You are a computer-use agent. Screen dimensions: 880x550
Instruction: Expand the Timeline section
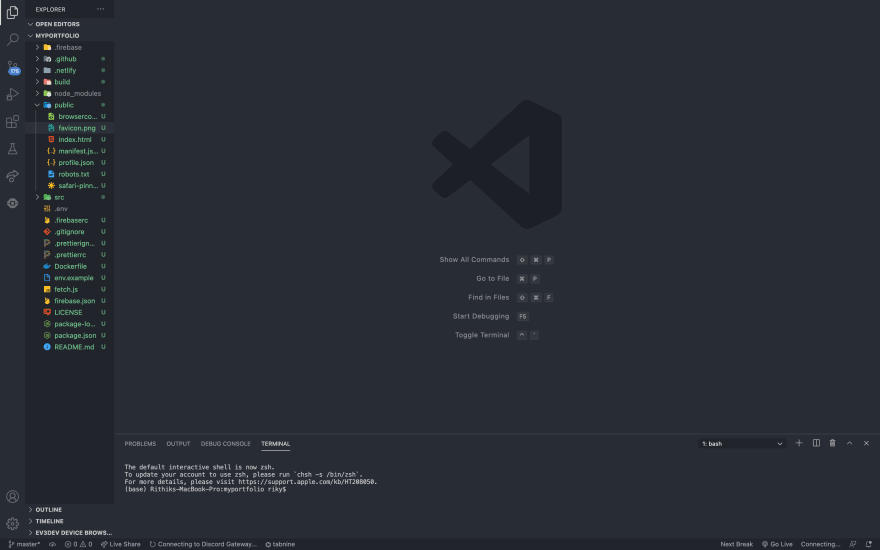point(70,521)
